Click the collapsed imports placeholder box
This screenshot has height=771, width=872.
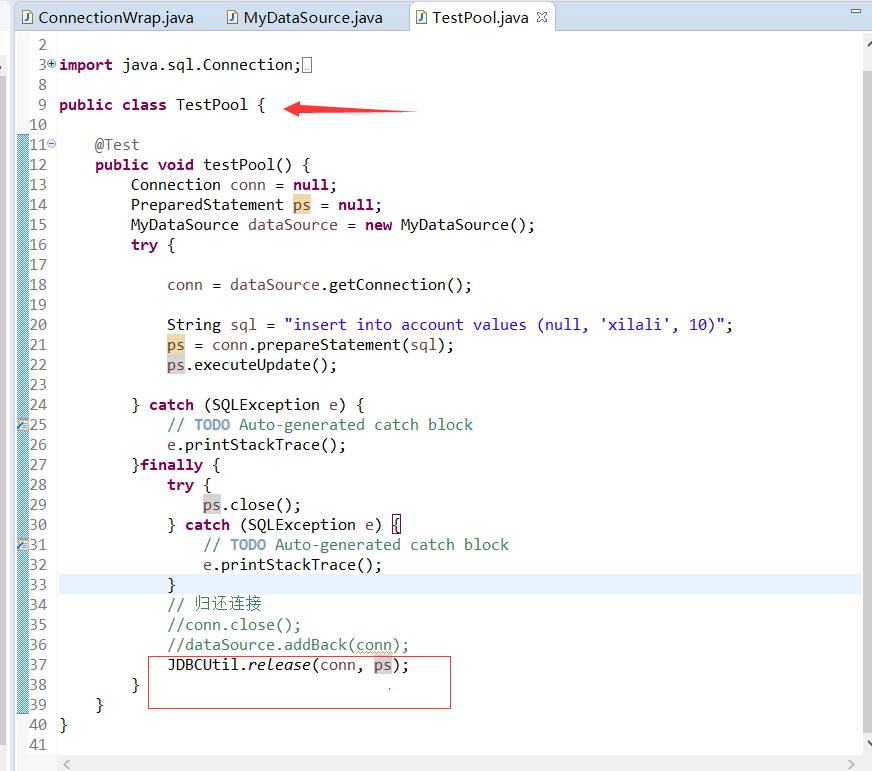pos(306,66)
